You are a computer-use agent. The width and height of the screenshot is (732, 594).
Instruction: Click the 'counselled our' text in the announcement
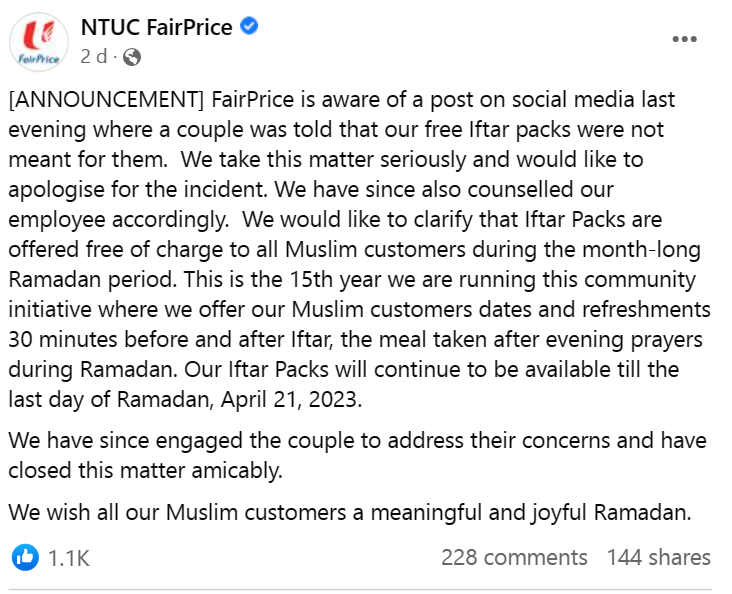tap(540, 190)
